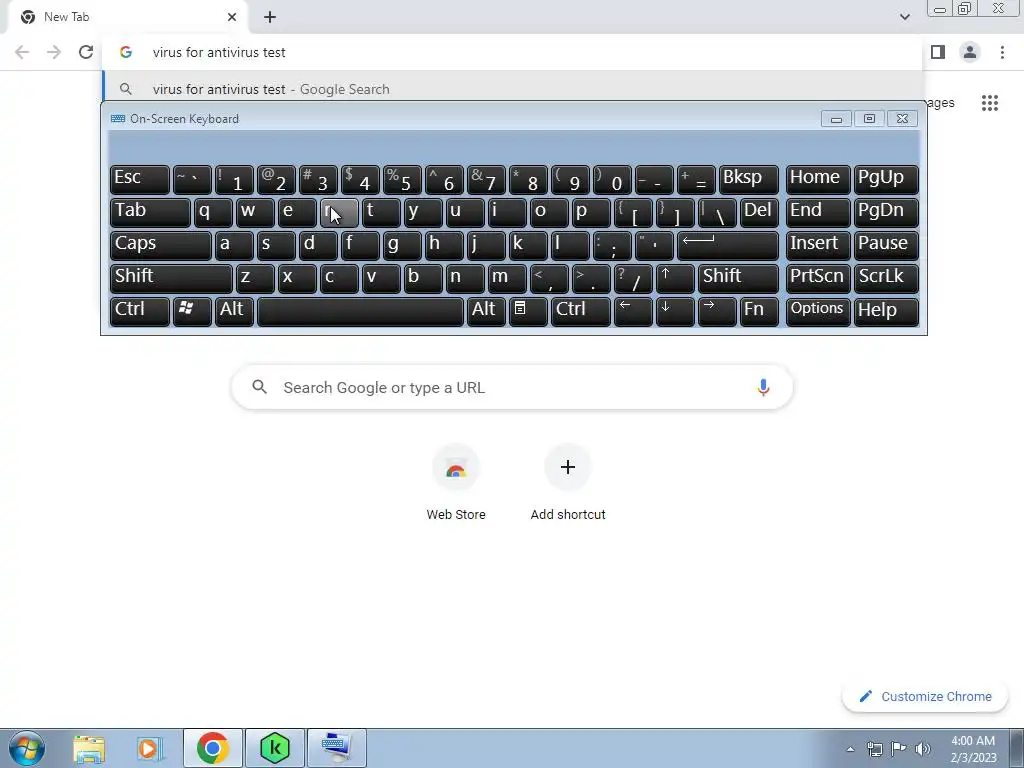Tap the Enter key on on-screen keyboard
Image resolution: width=1024 pixels, height=768 pixels.
(728, 245)
